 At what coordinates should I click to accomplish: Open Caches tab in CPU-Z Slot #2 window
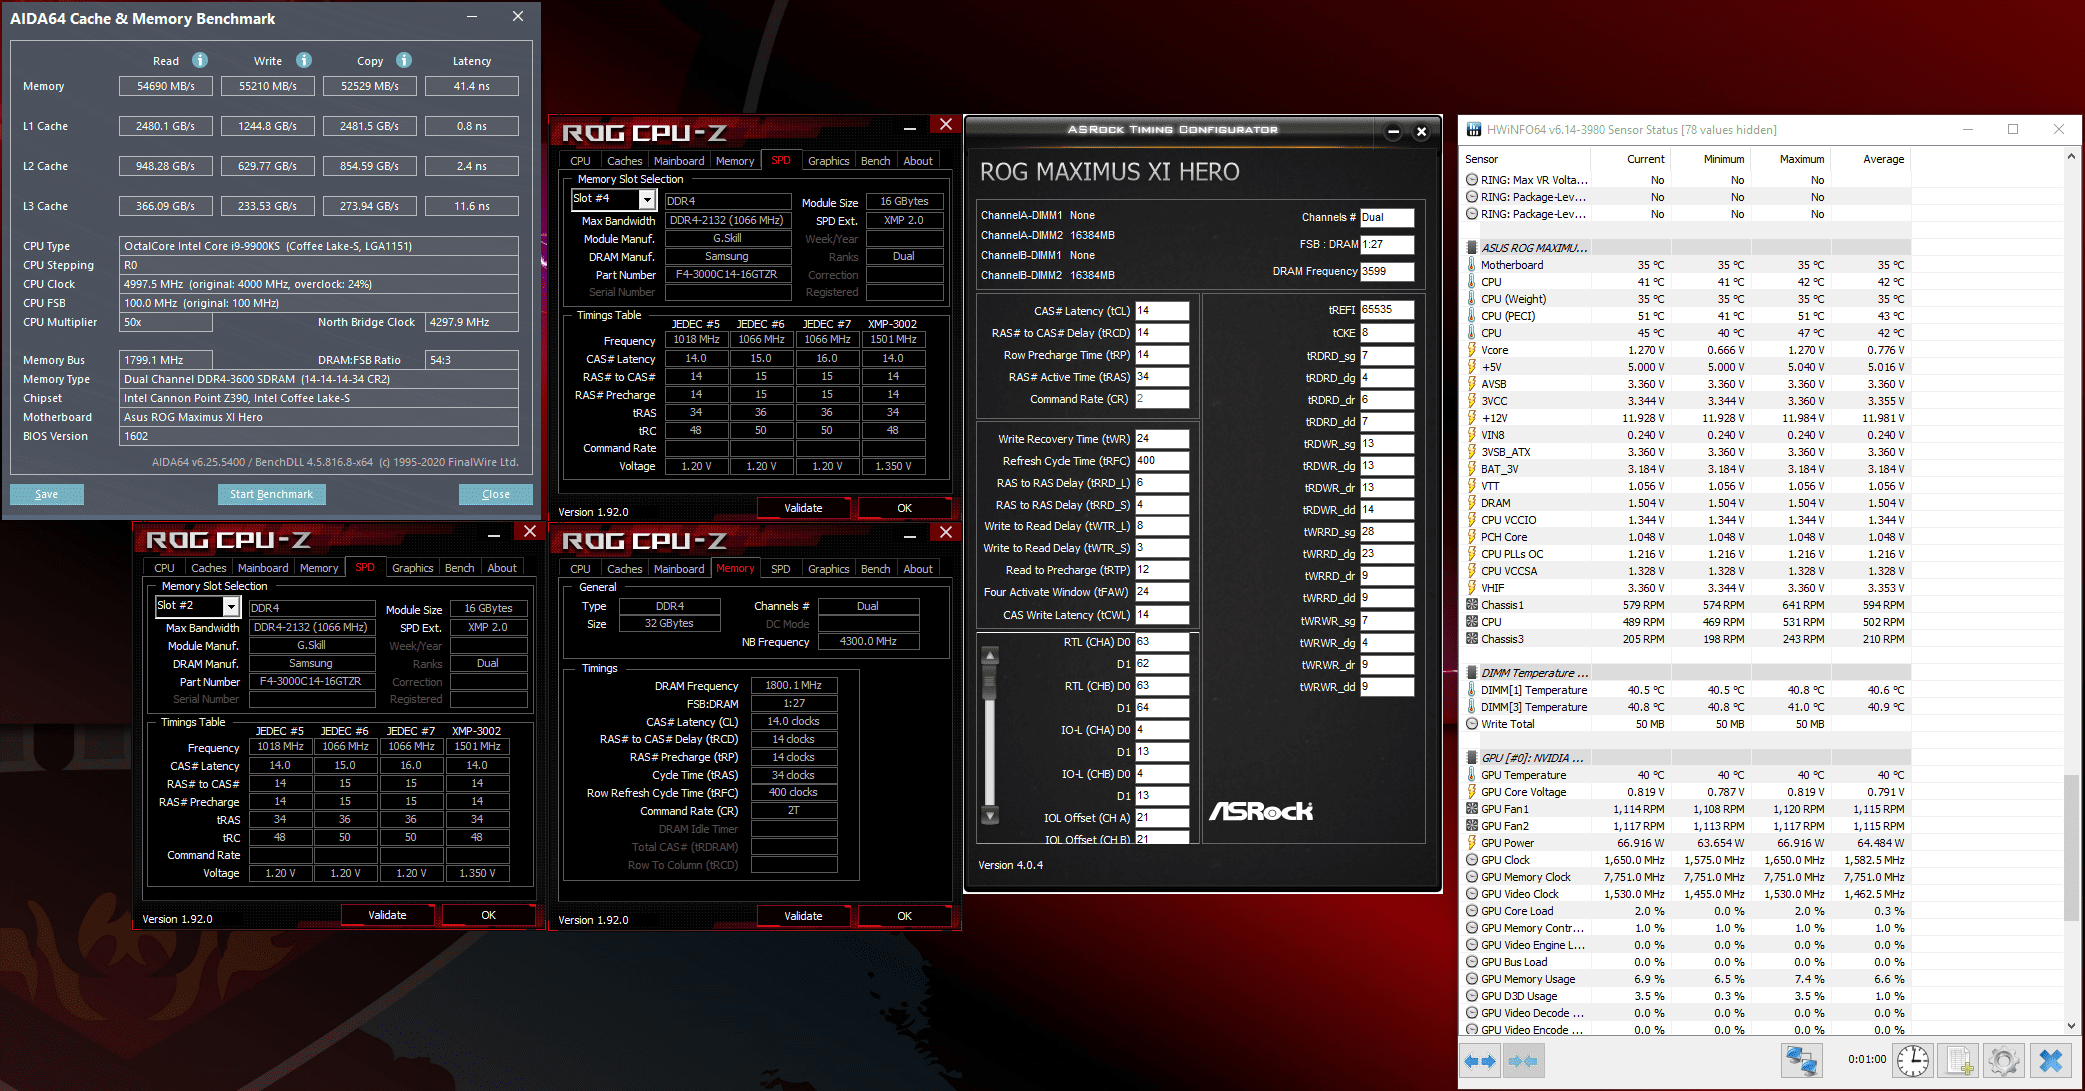[x=209, y=568]
